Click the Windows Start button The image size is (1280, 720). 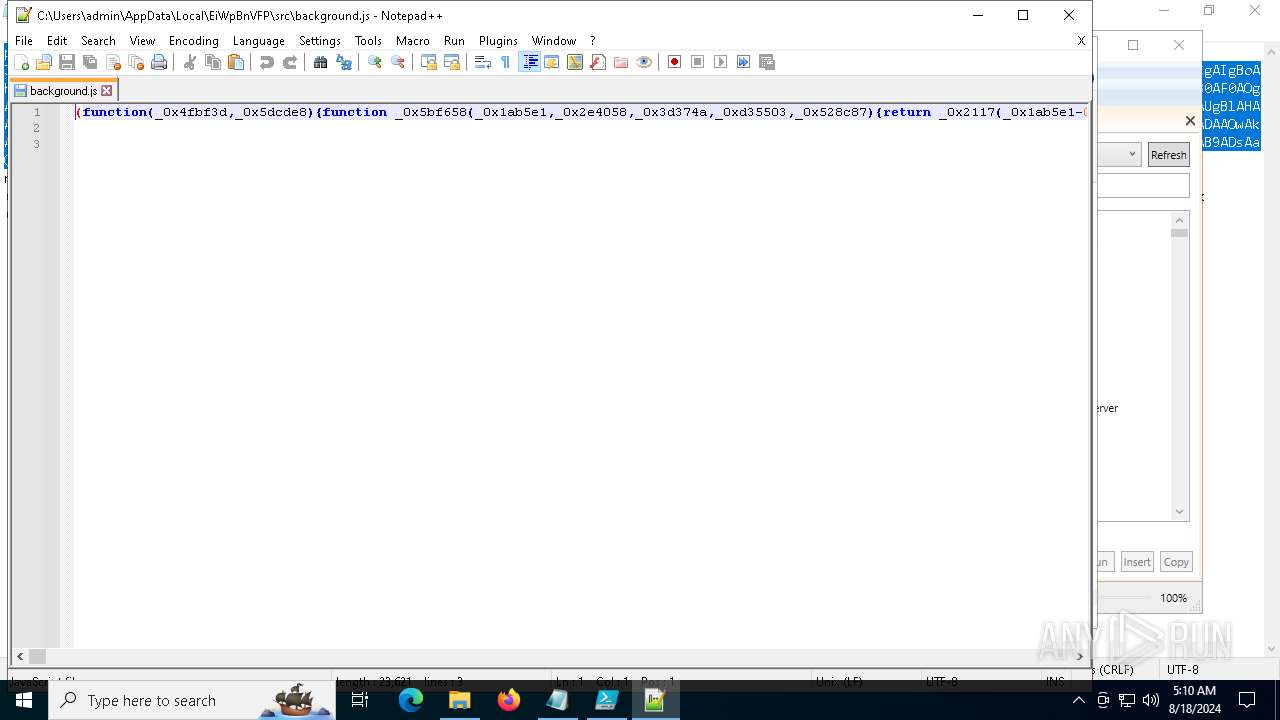(24, 700)
